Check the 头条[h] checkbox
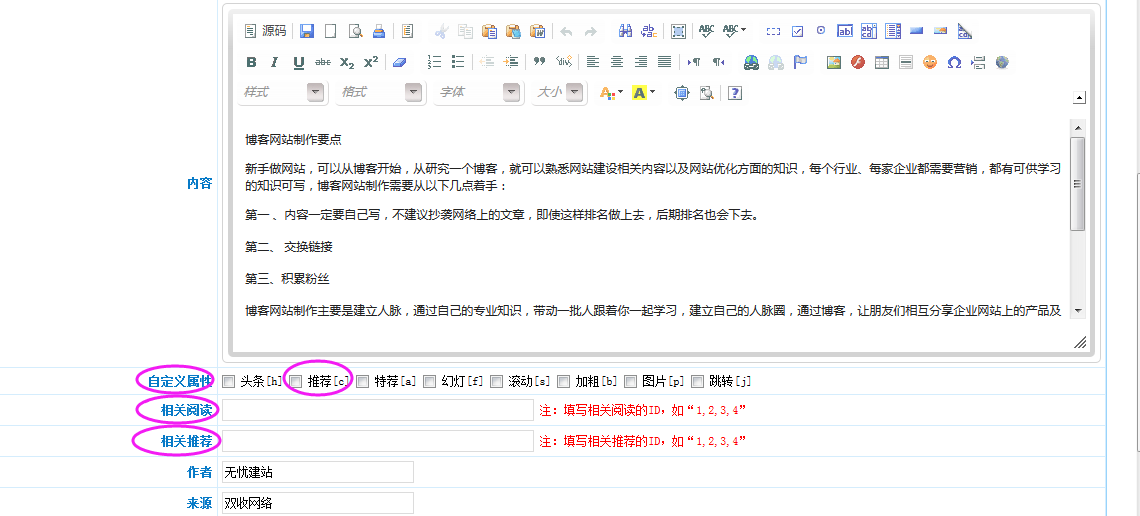This screenshot has height=516, width=1140. tap(229, 381)
